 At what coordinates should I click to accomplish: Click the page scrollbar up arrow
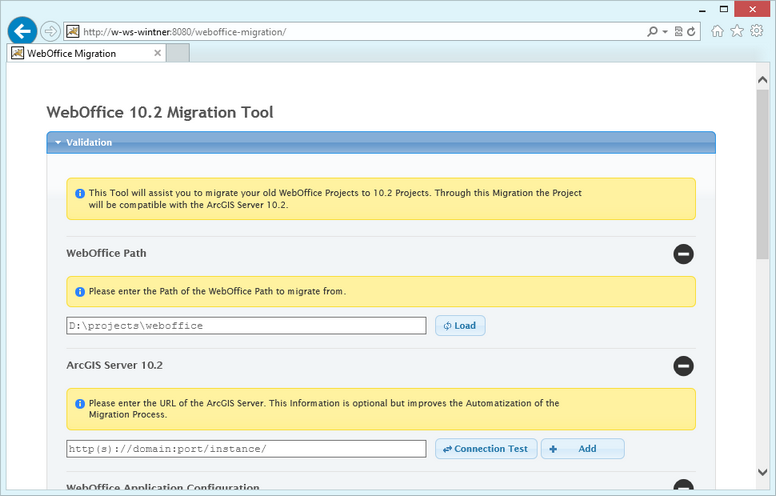(762, 80)
